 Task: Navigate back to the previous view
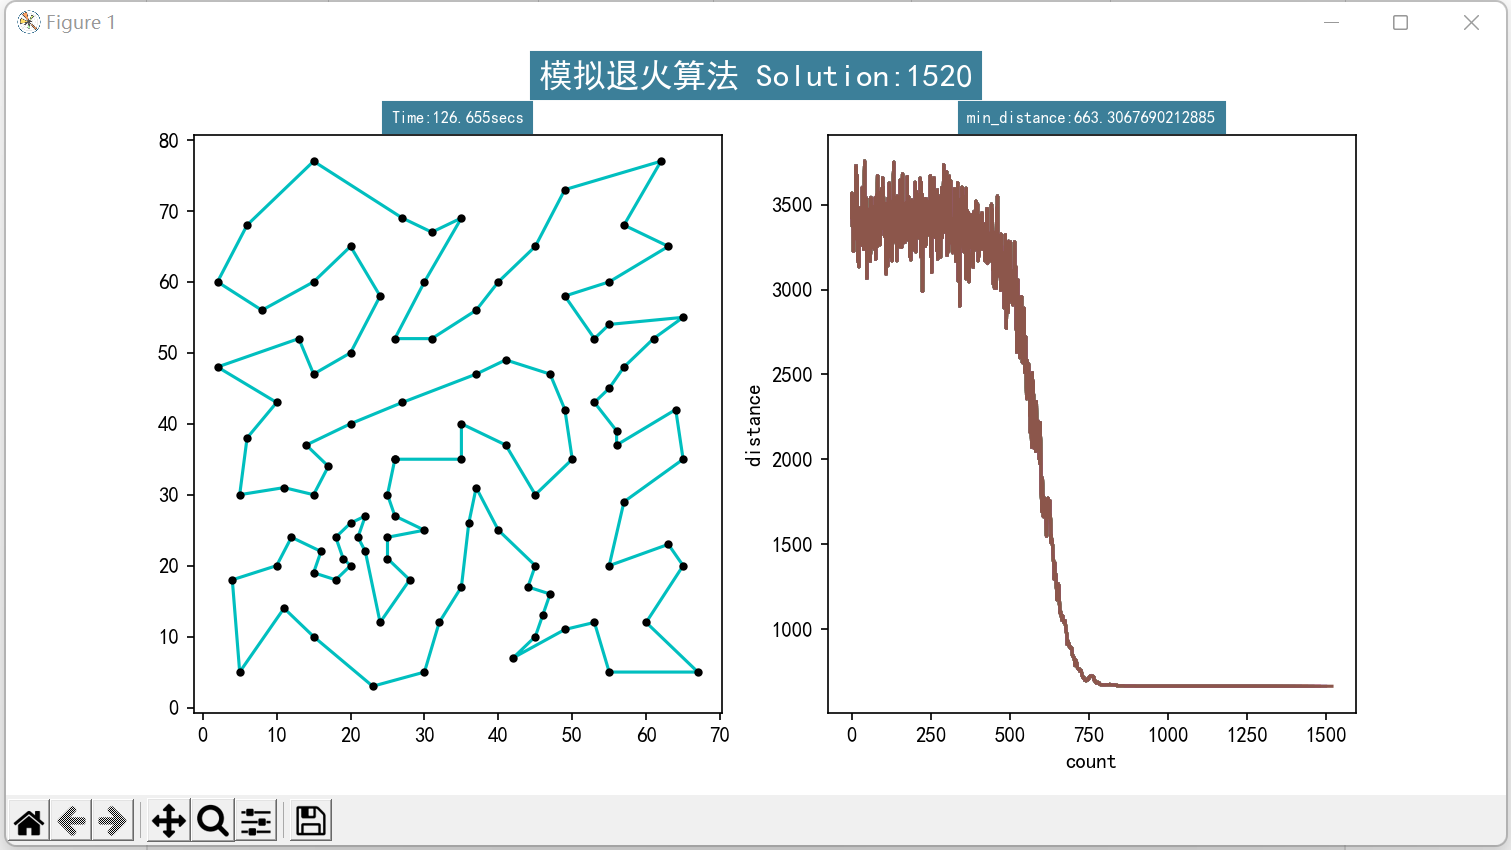click(x=69, y=820)
